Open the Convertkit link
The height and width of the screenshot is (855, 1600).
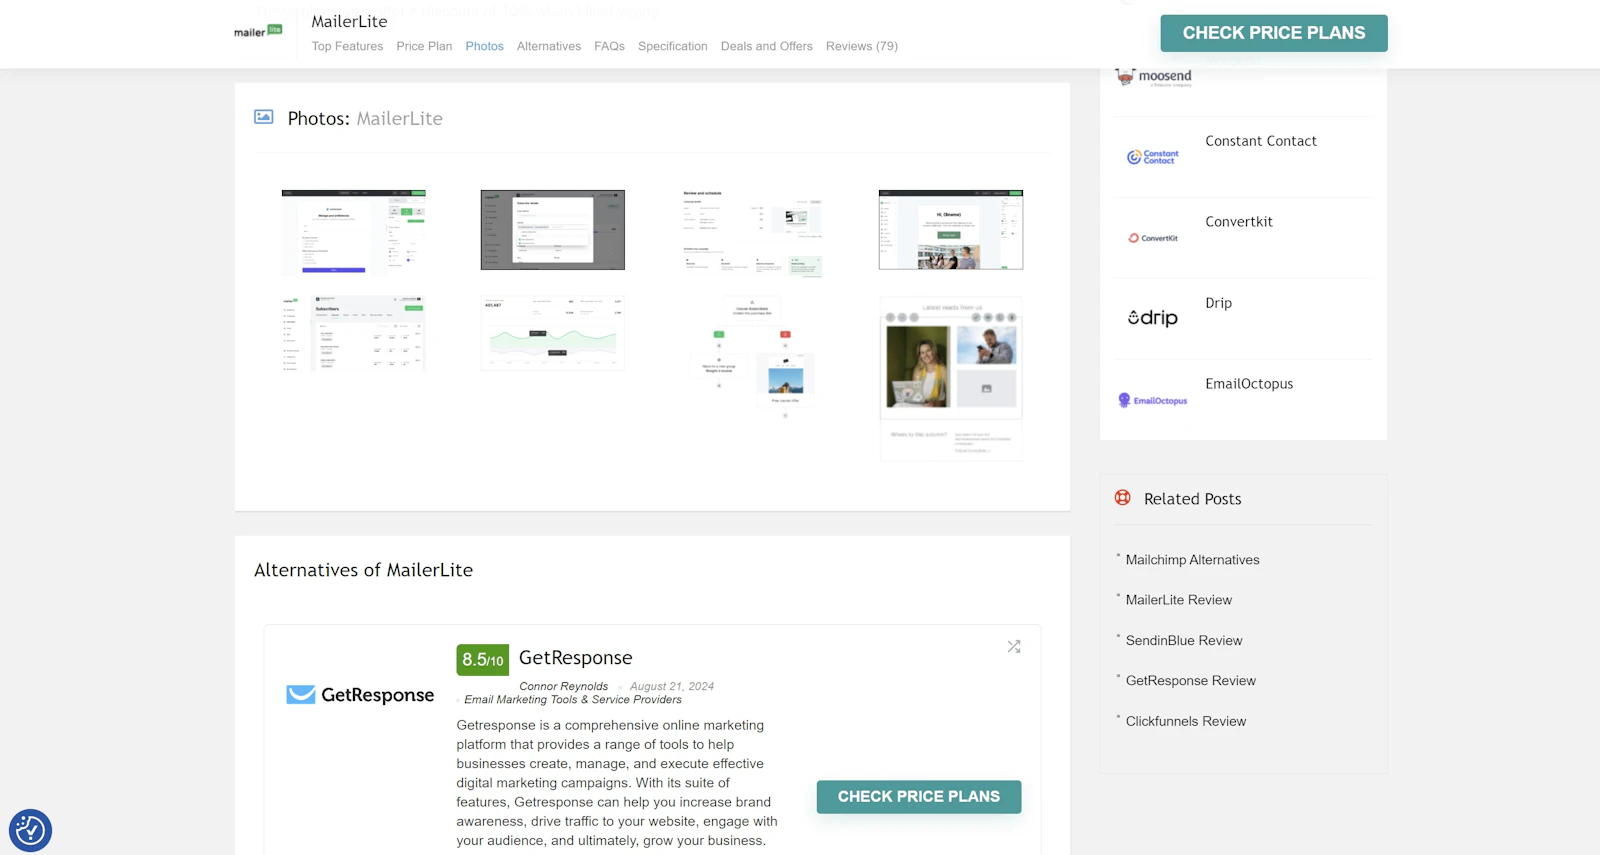click(1239, 222)
